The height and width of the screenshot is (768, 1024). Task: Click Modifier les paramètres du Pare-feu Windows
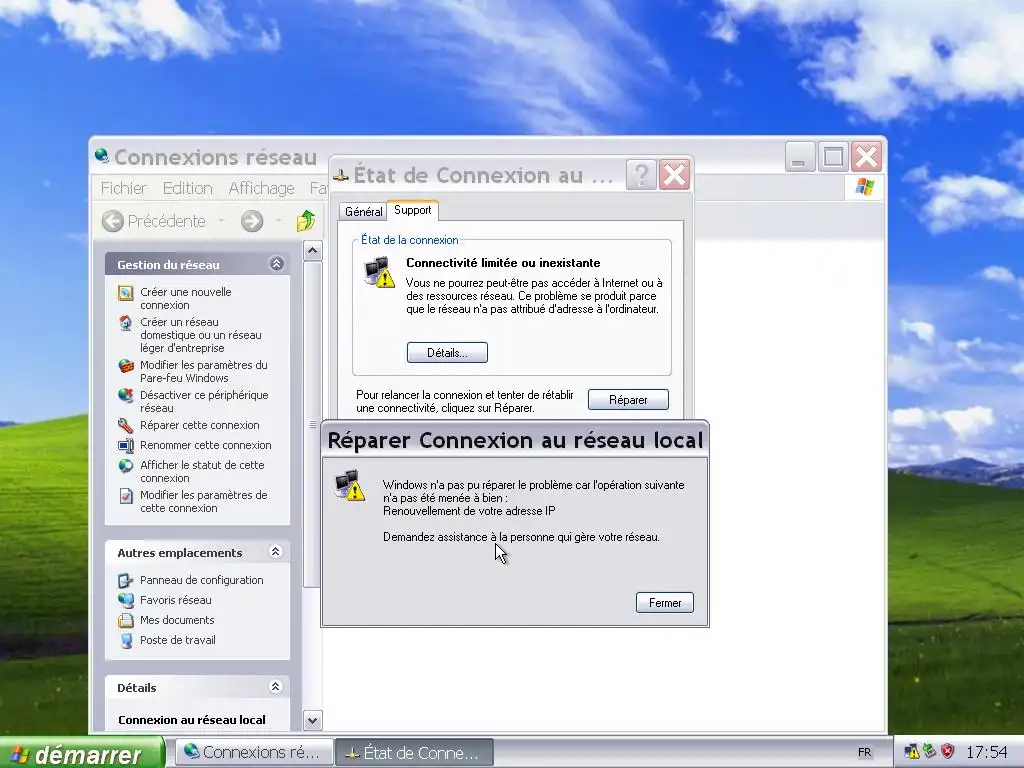(x=204, y=372)
